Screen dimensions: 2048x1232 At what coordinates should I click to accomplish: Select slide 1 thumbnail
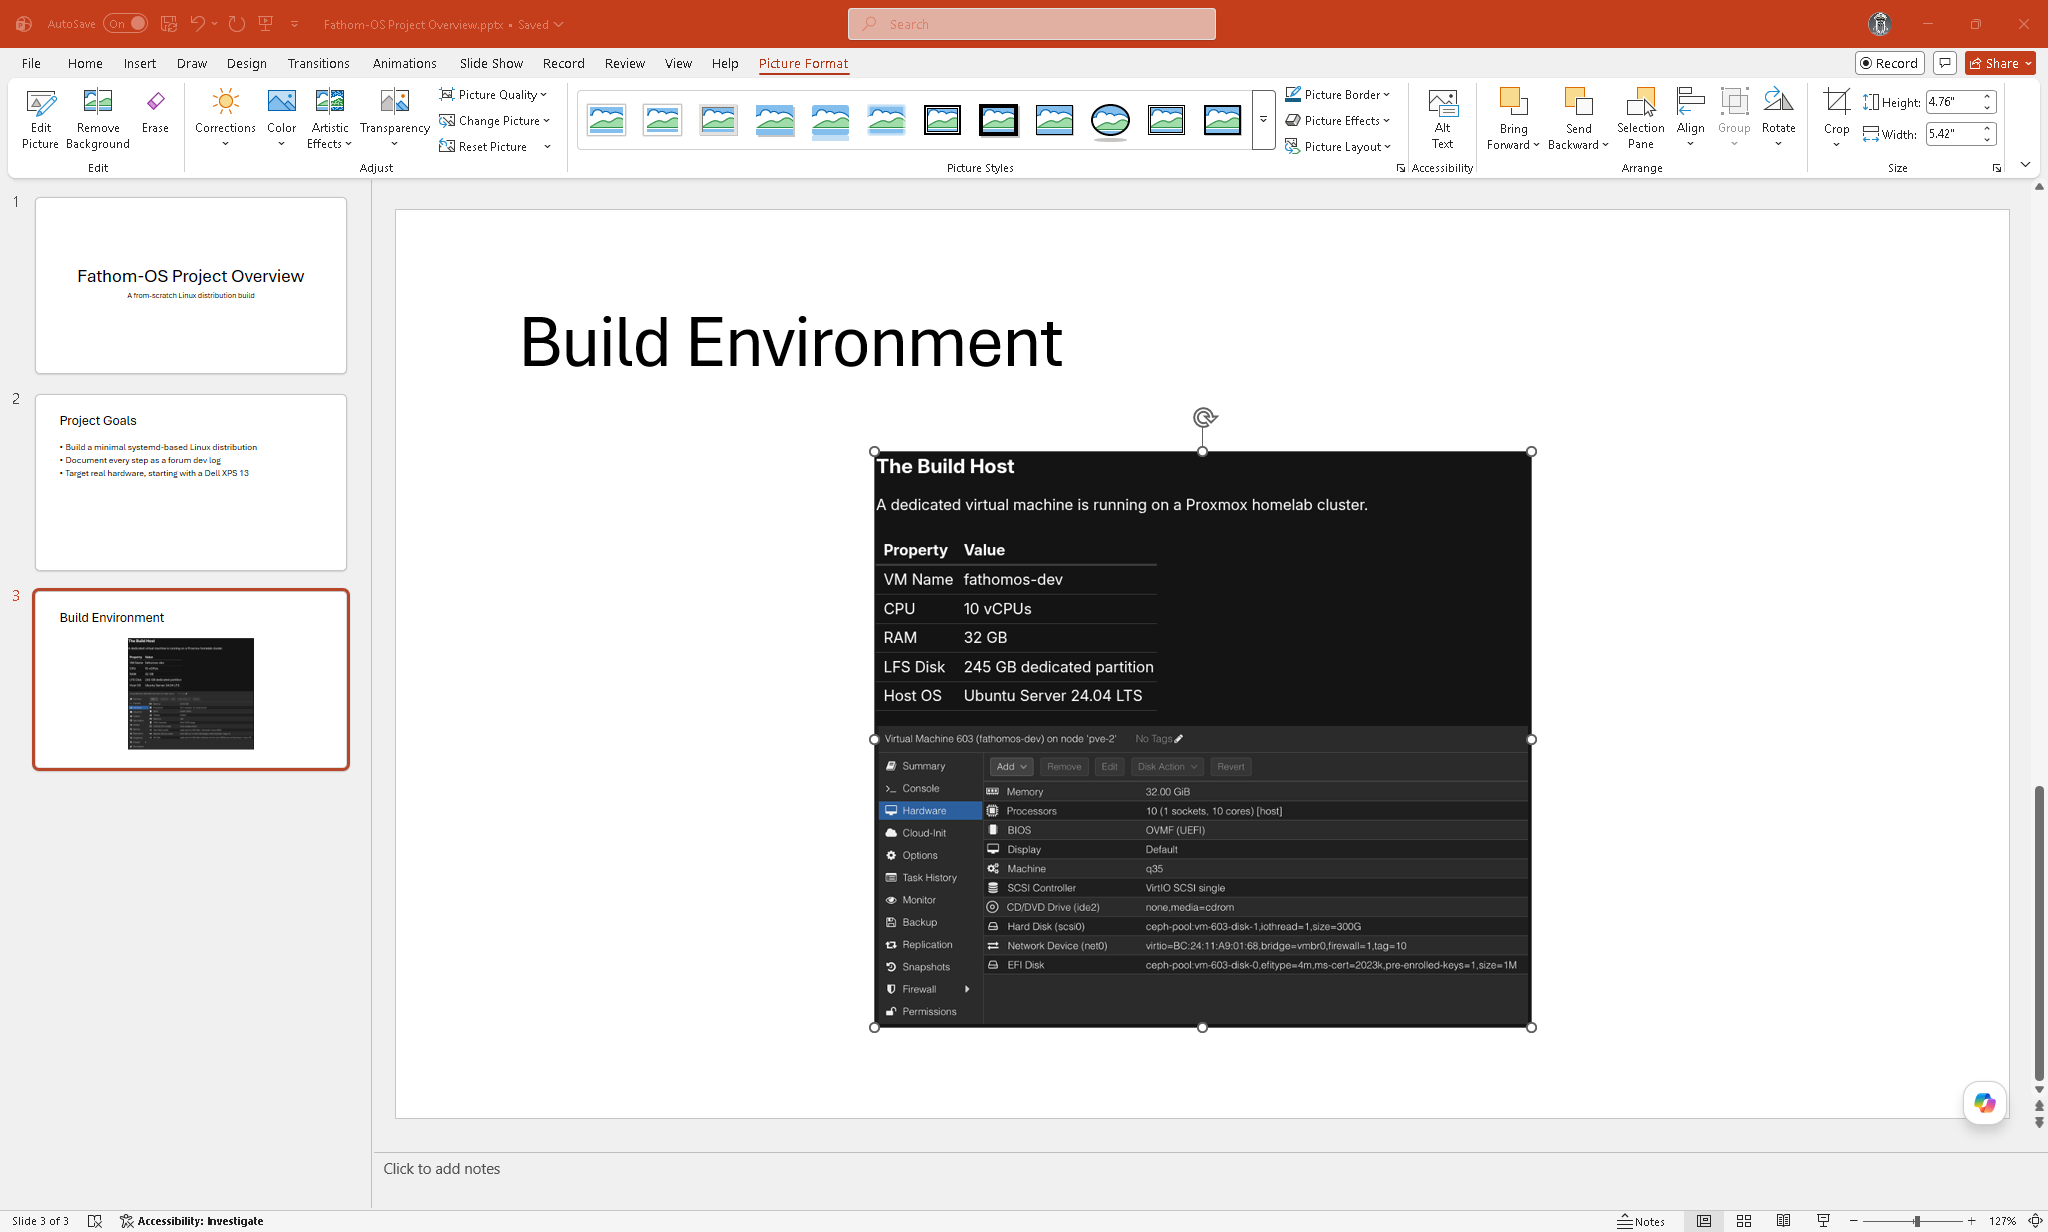pos(191,285)
